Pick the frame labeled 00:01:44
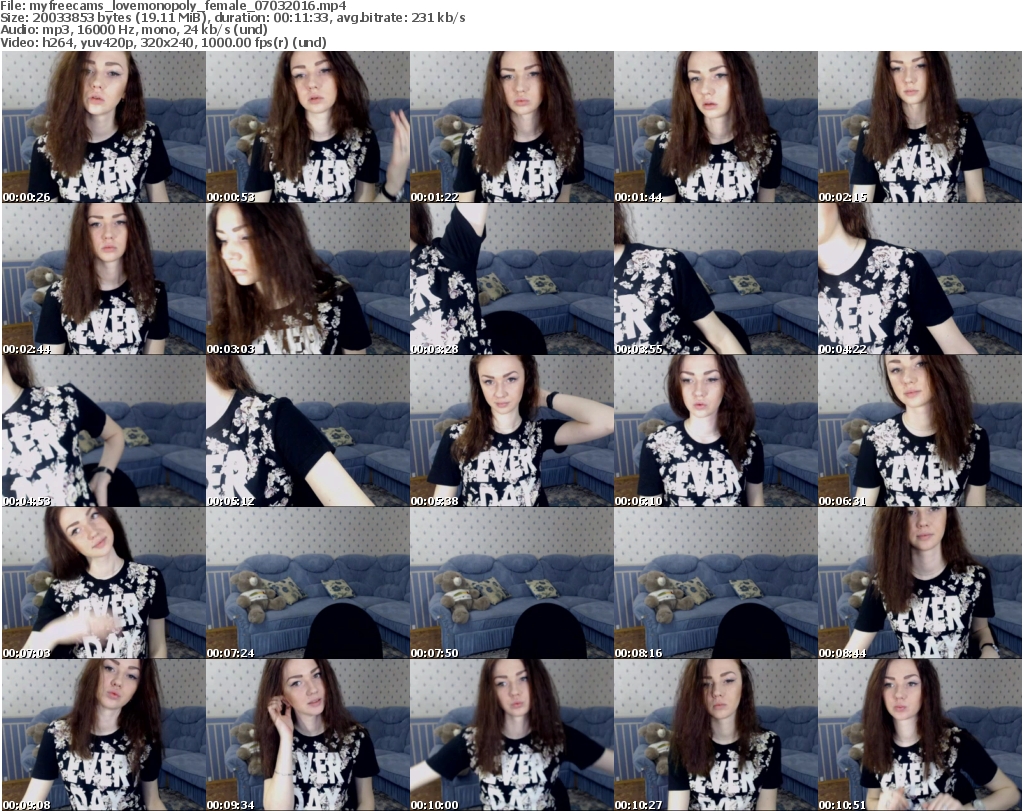Screen dimensions: 1024x811 coord(715,127)
